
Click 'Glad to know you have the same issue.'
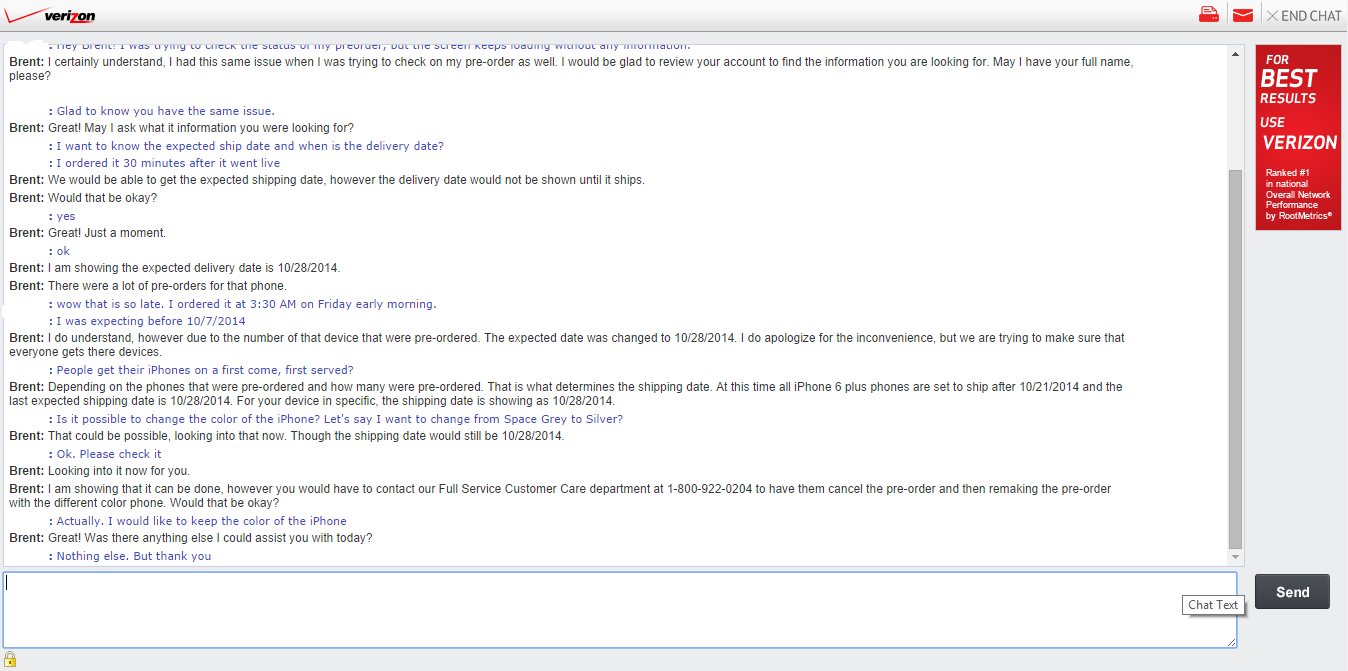(165, 111)
